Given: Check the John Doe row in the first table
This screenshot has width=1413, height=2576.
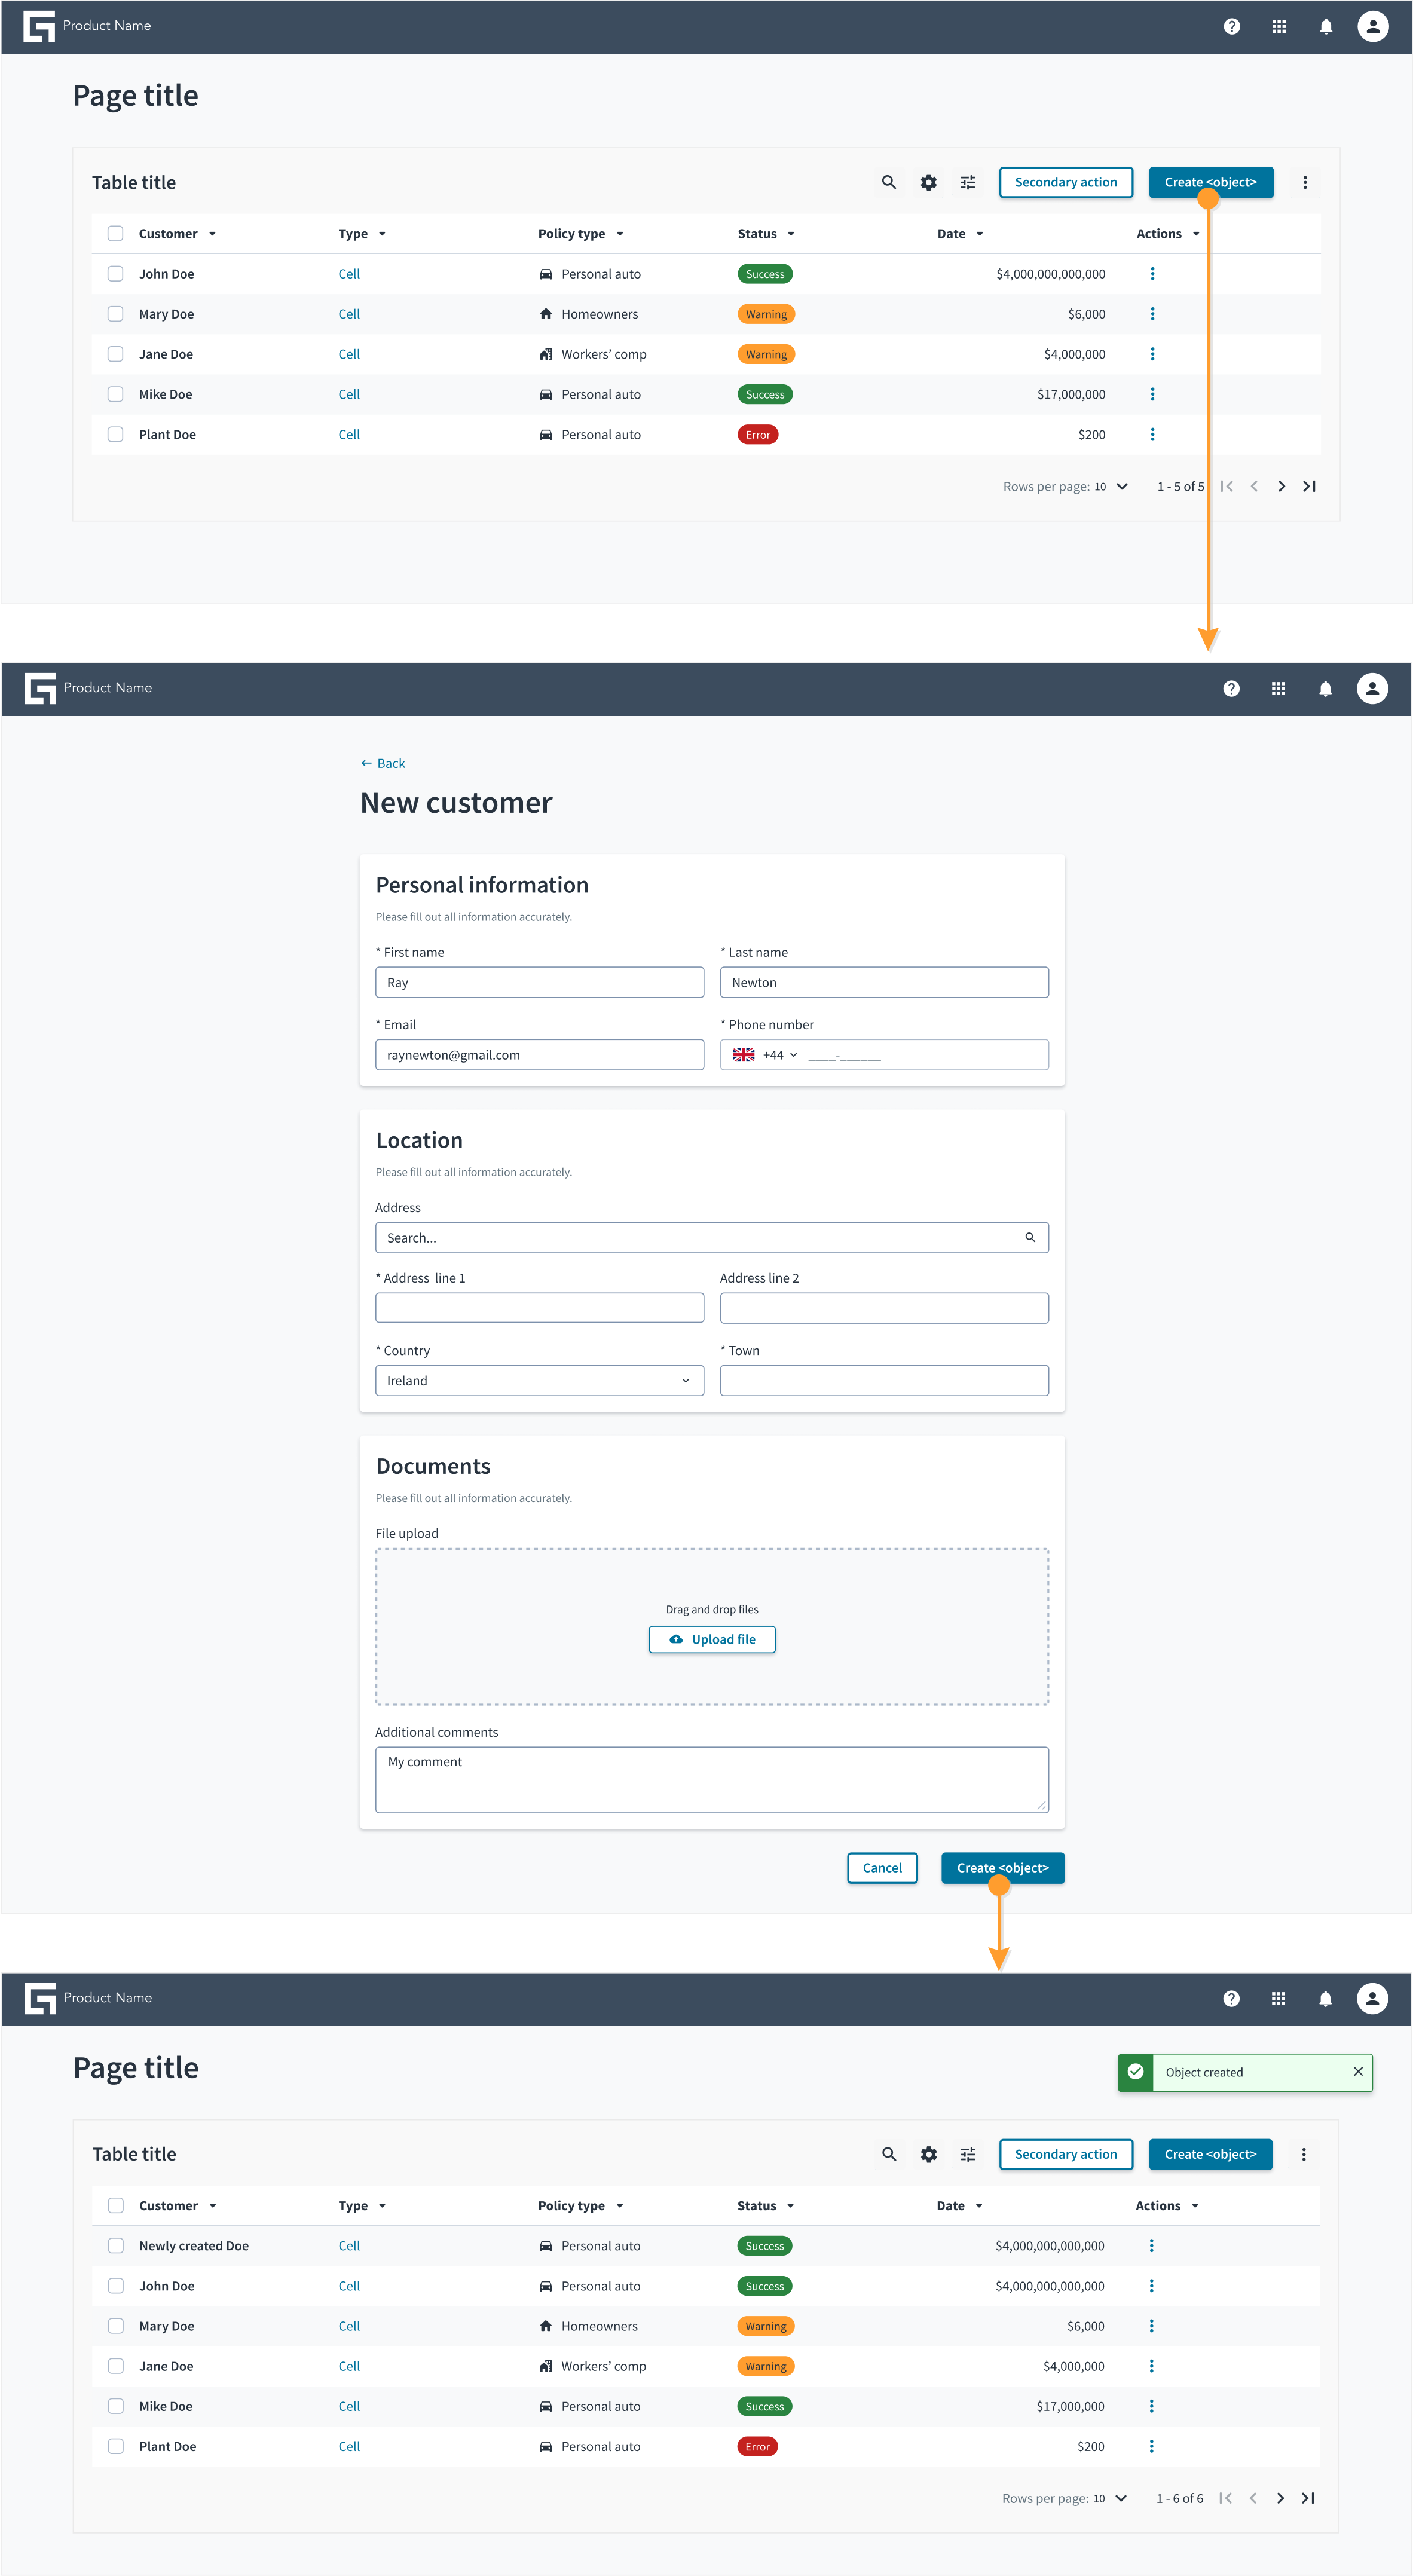Looking at the screenshot, I should [x=115, y=274].
